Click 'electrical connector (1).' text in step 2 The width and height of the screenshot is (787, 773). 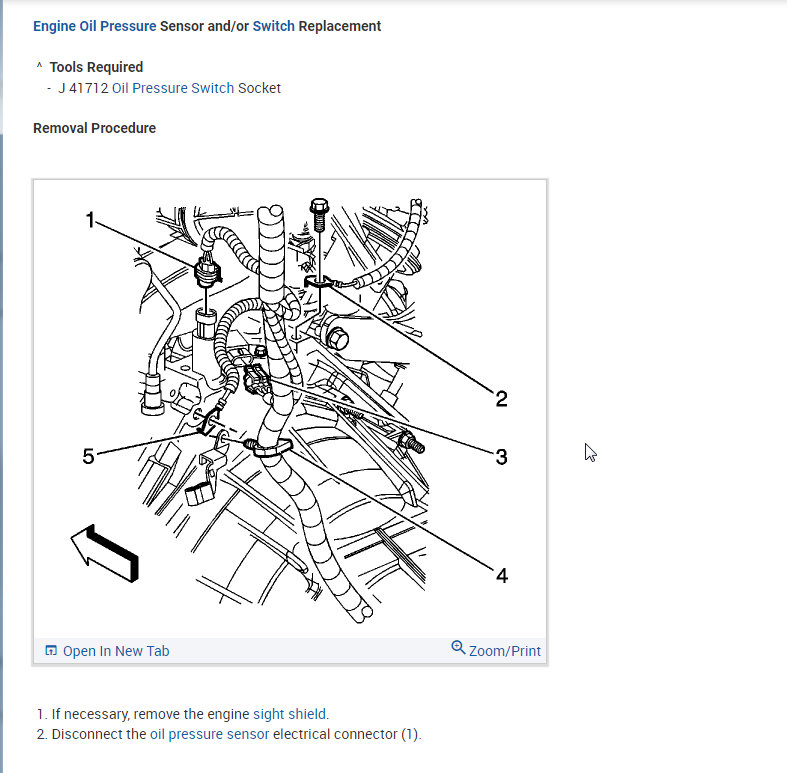(x=347, y=734)
